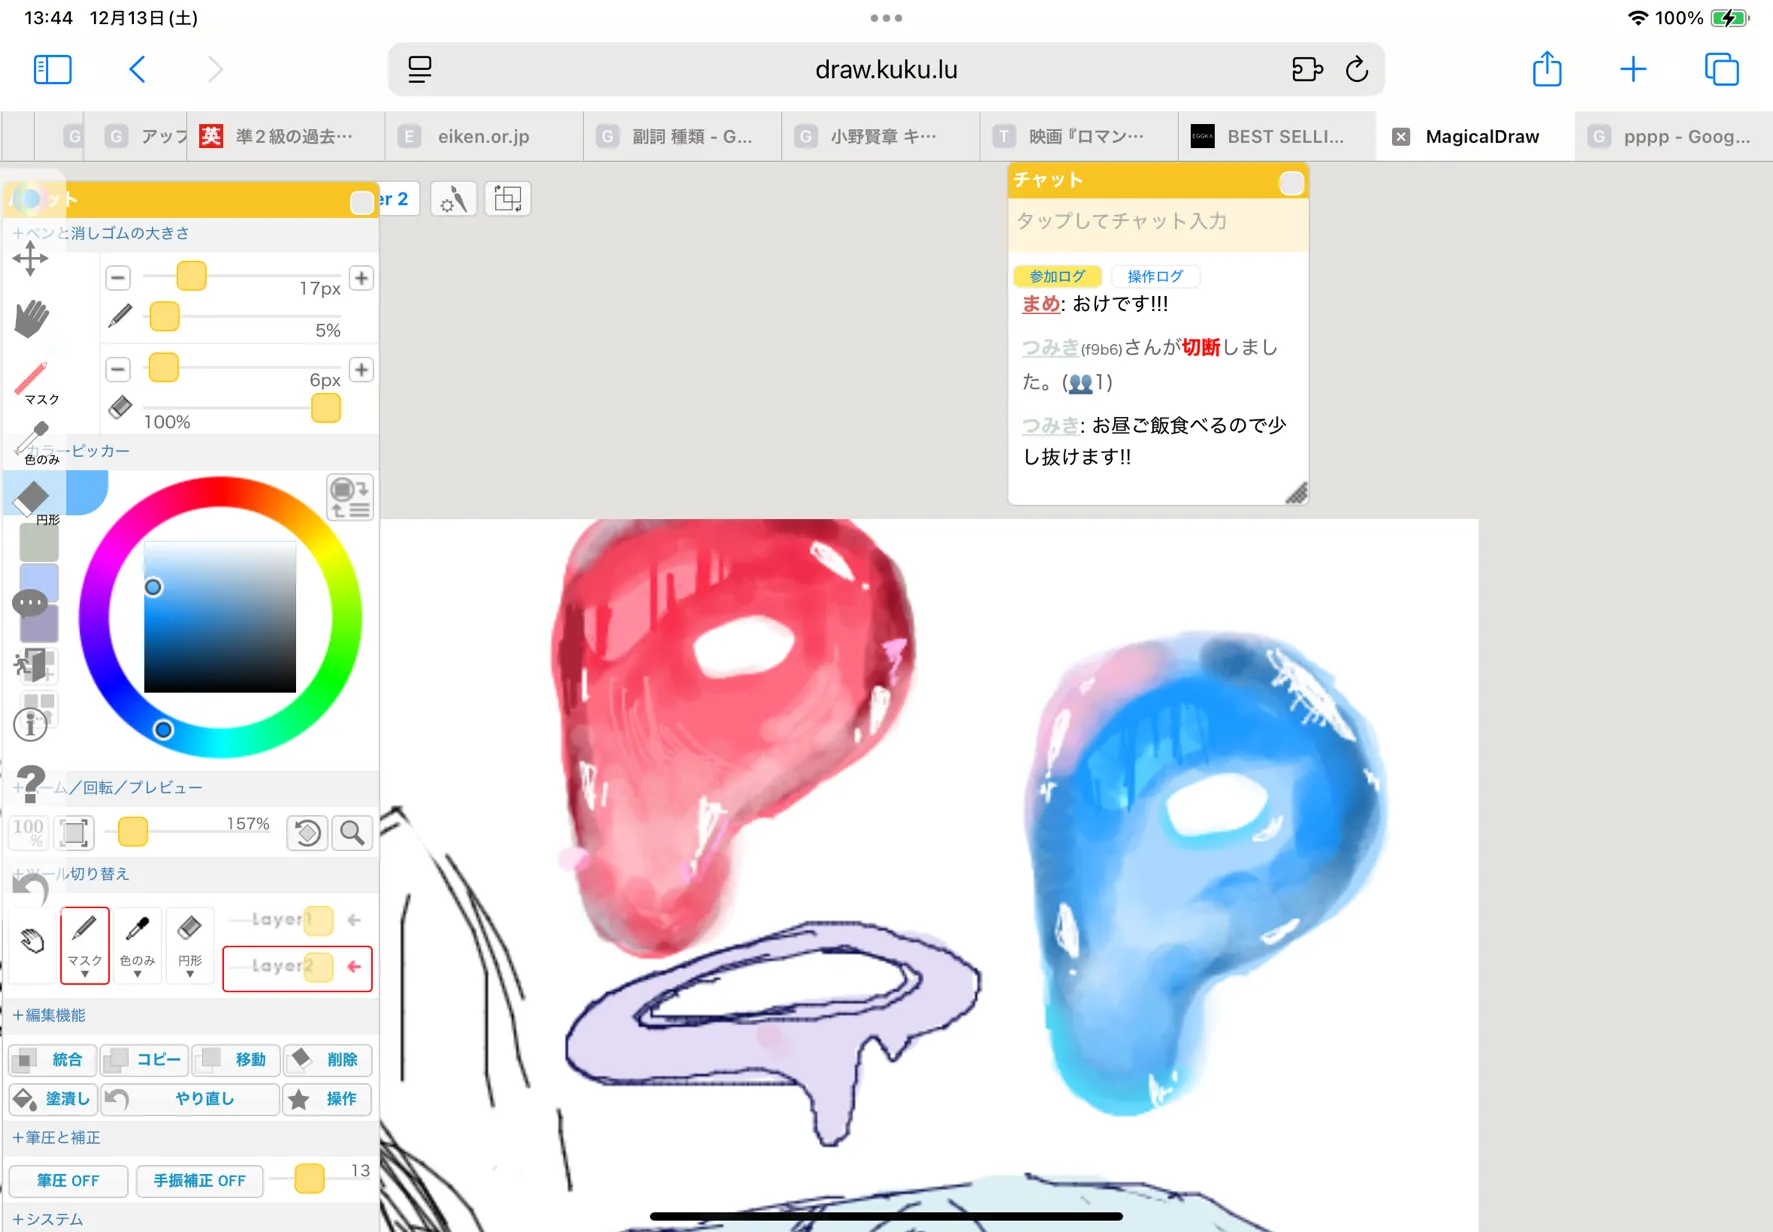
Task: Select the grey hand tool in sidebar
Action: pyautogui.click(x=31, y=318)
